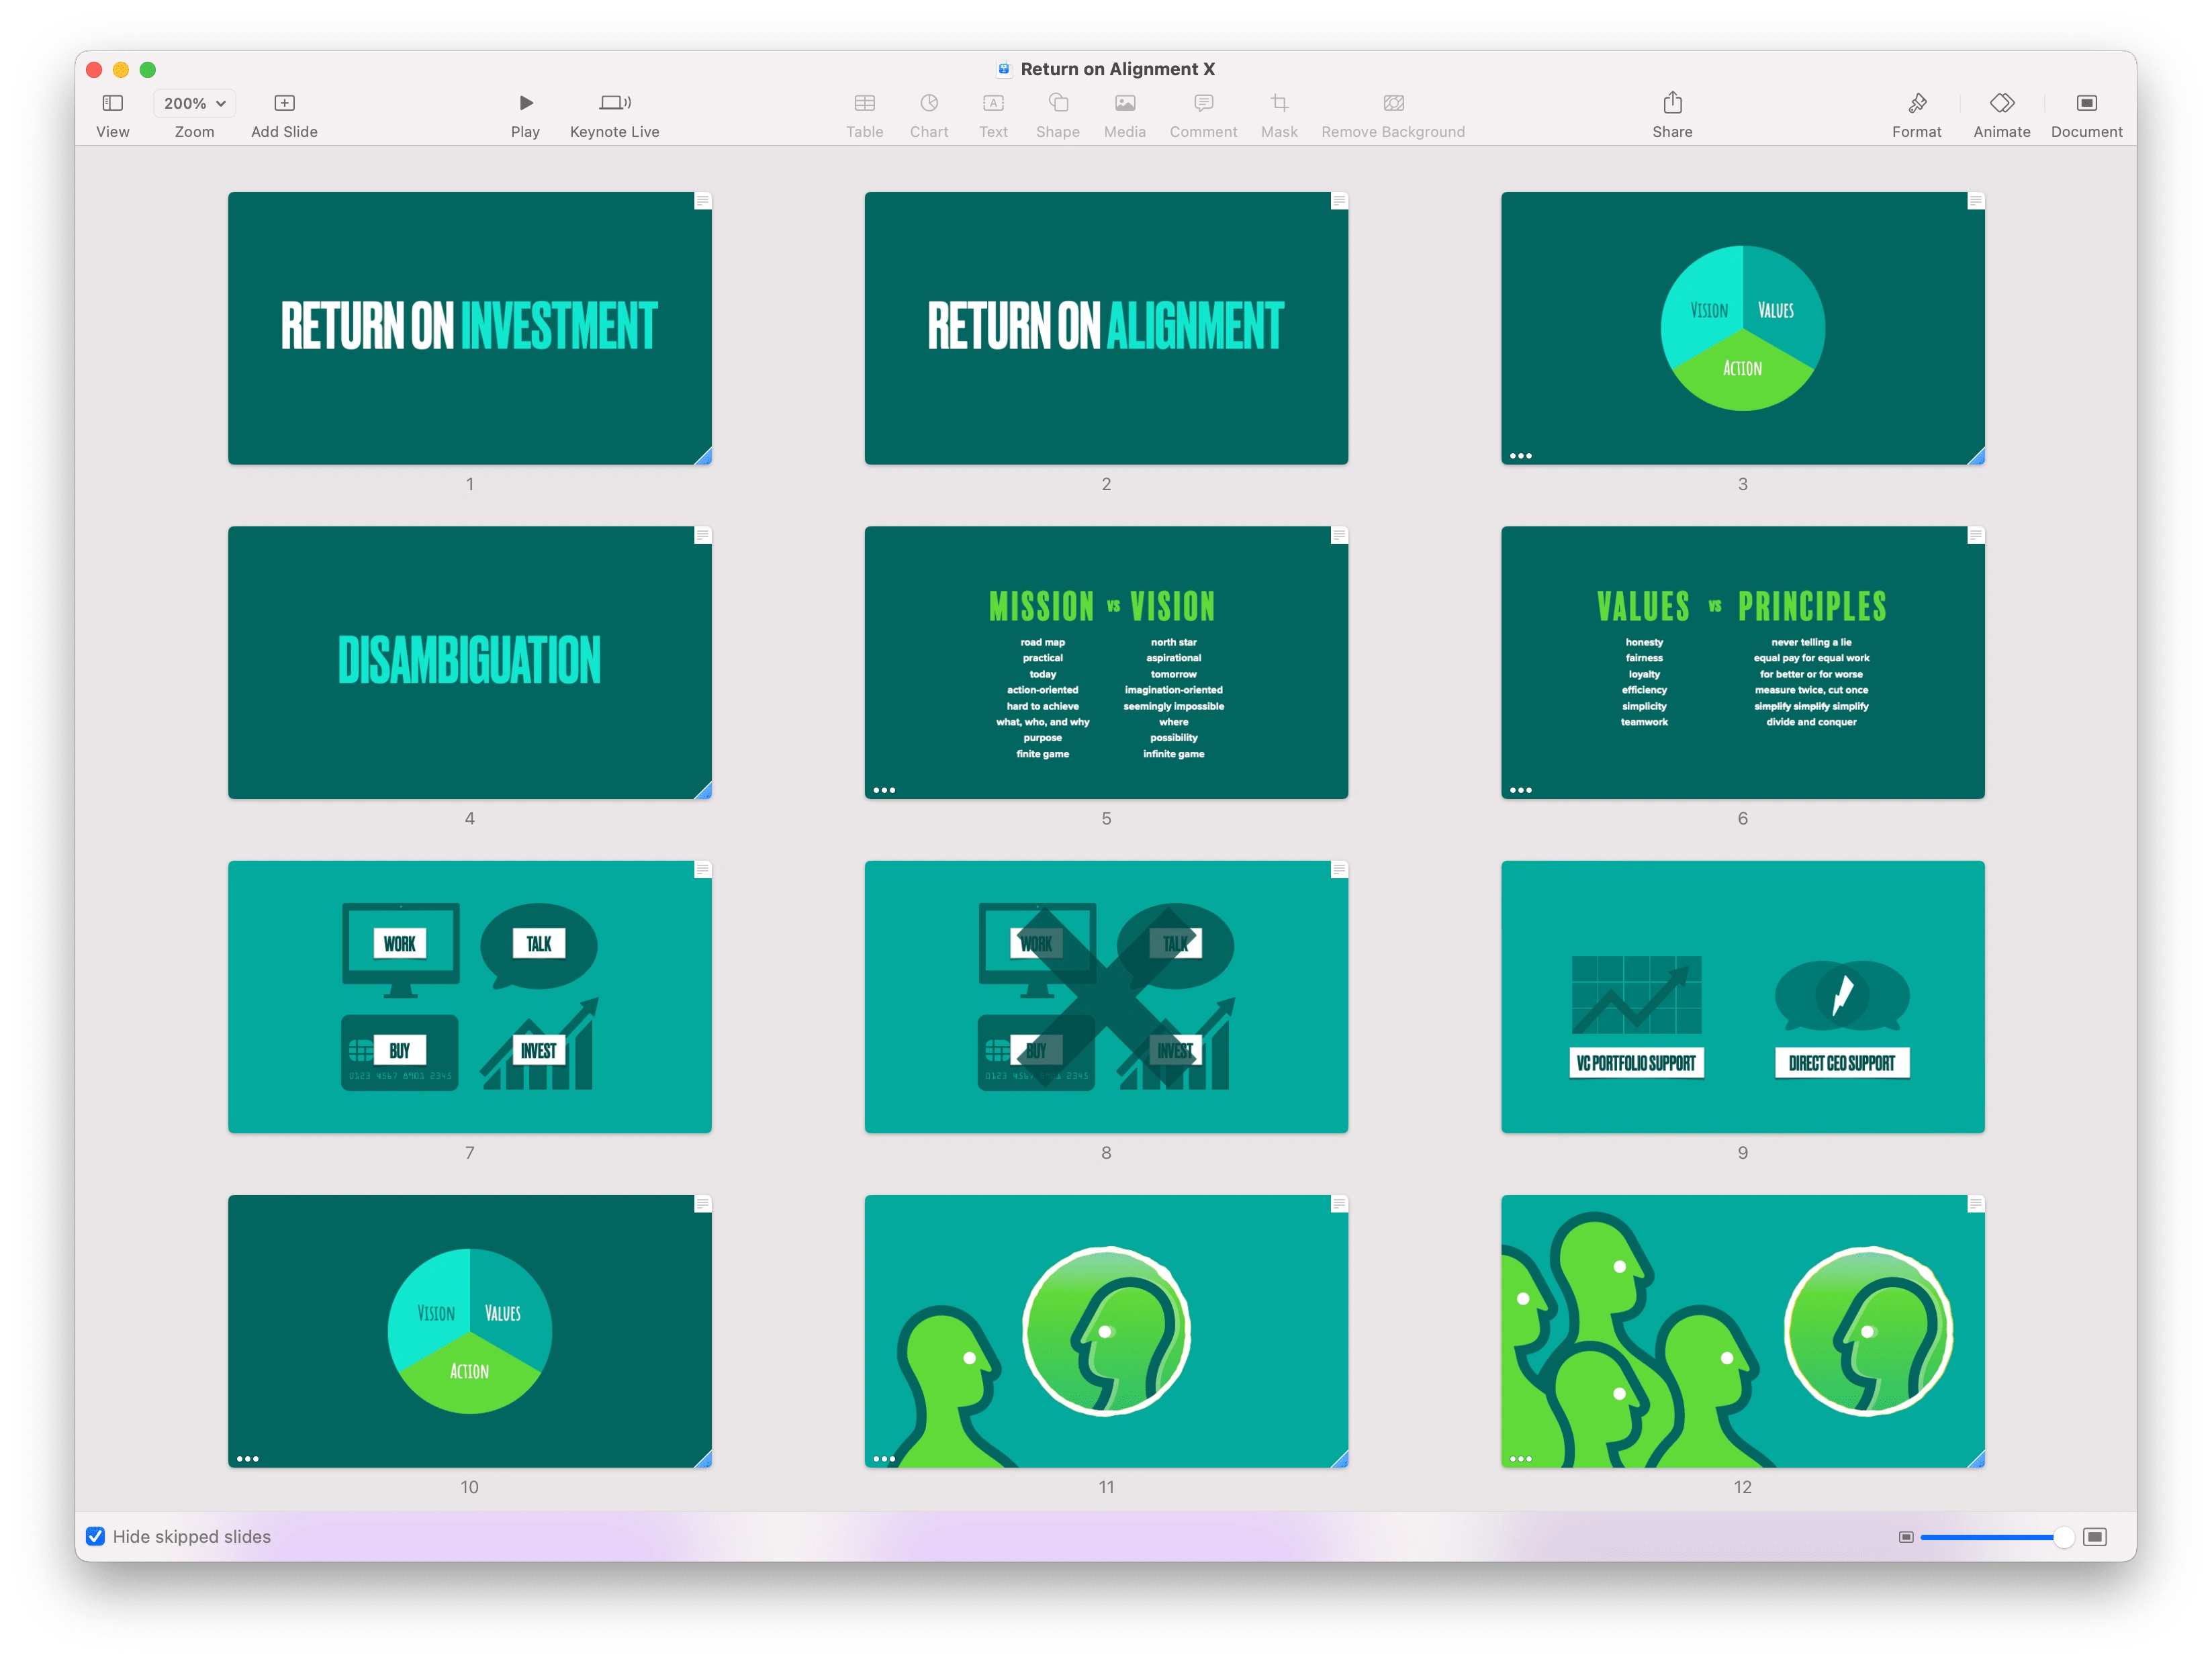
Task: Select slide 3 pie chart thumbnail
Action: [x=1742, y=328]
